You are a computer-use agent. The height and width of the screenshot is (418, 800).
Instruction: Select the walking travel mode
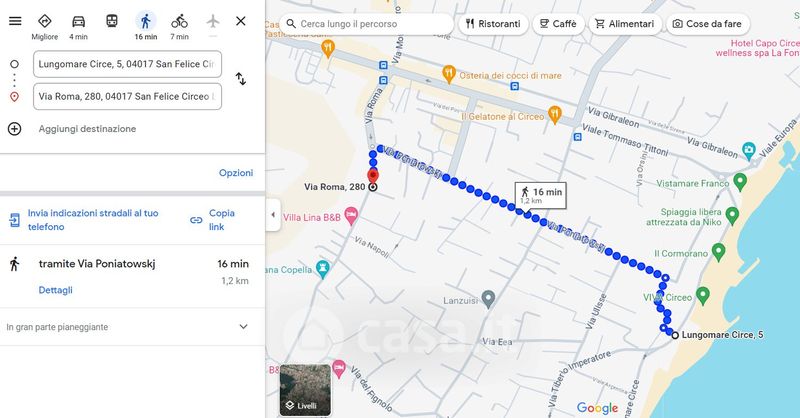click(146, 24)
